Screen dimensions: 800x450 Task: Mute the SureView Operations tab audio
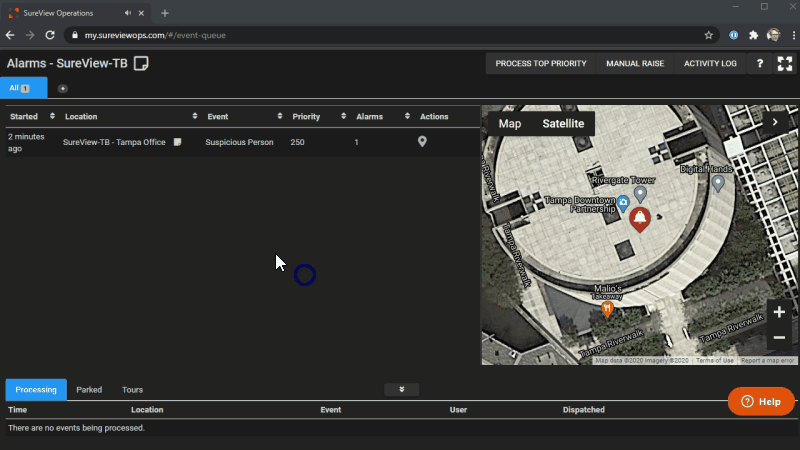(x=128, y=13)
